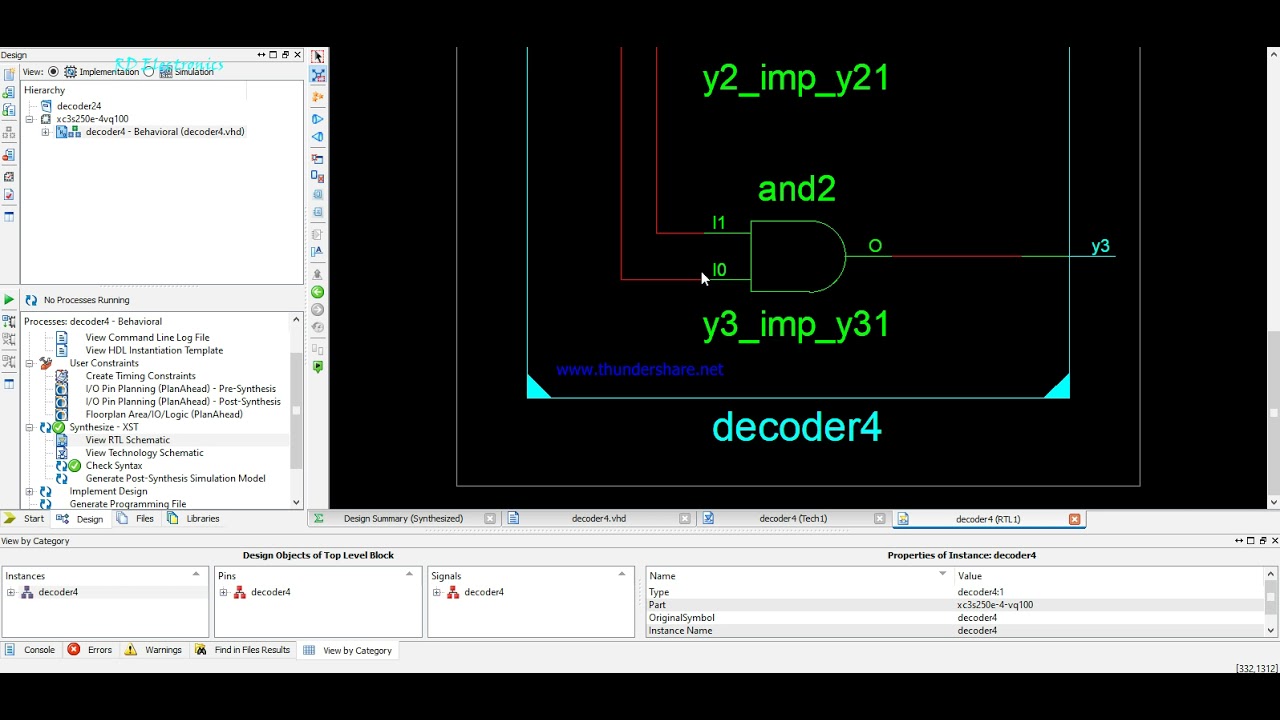Switch to the Files panel tab

click(x=136, y=519)
